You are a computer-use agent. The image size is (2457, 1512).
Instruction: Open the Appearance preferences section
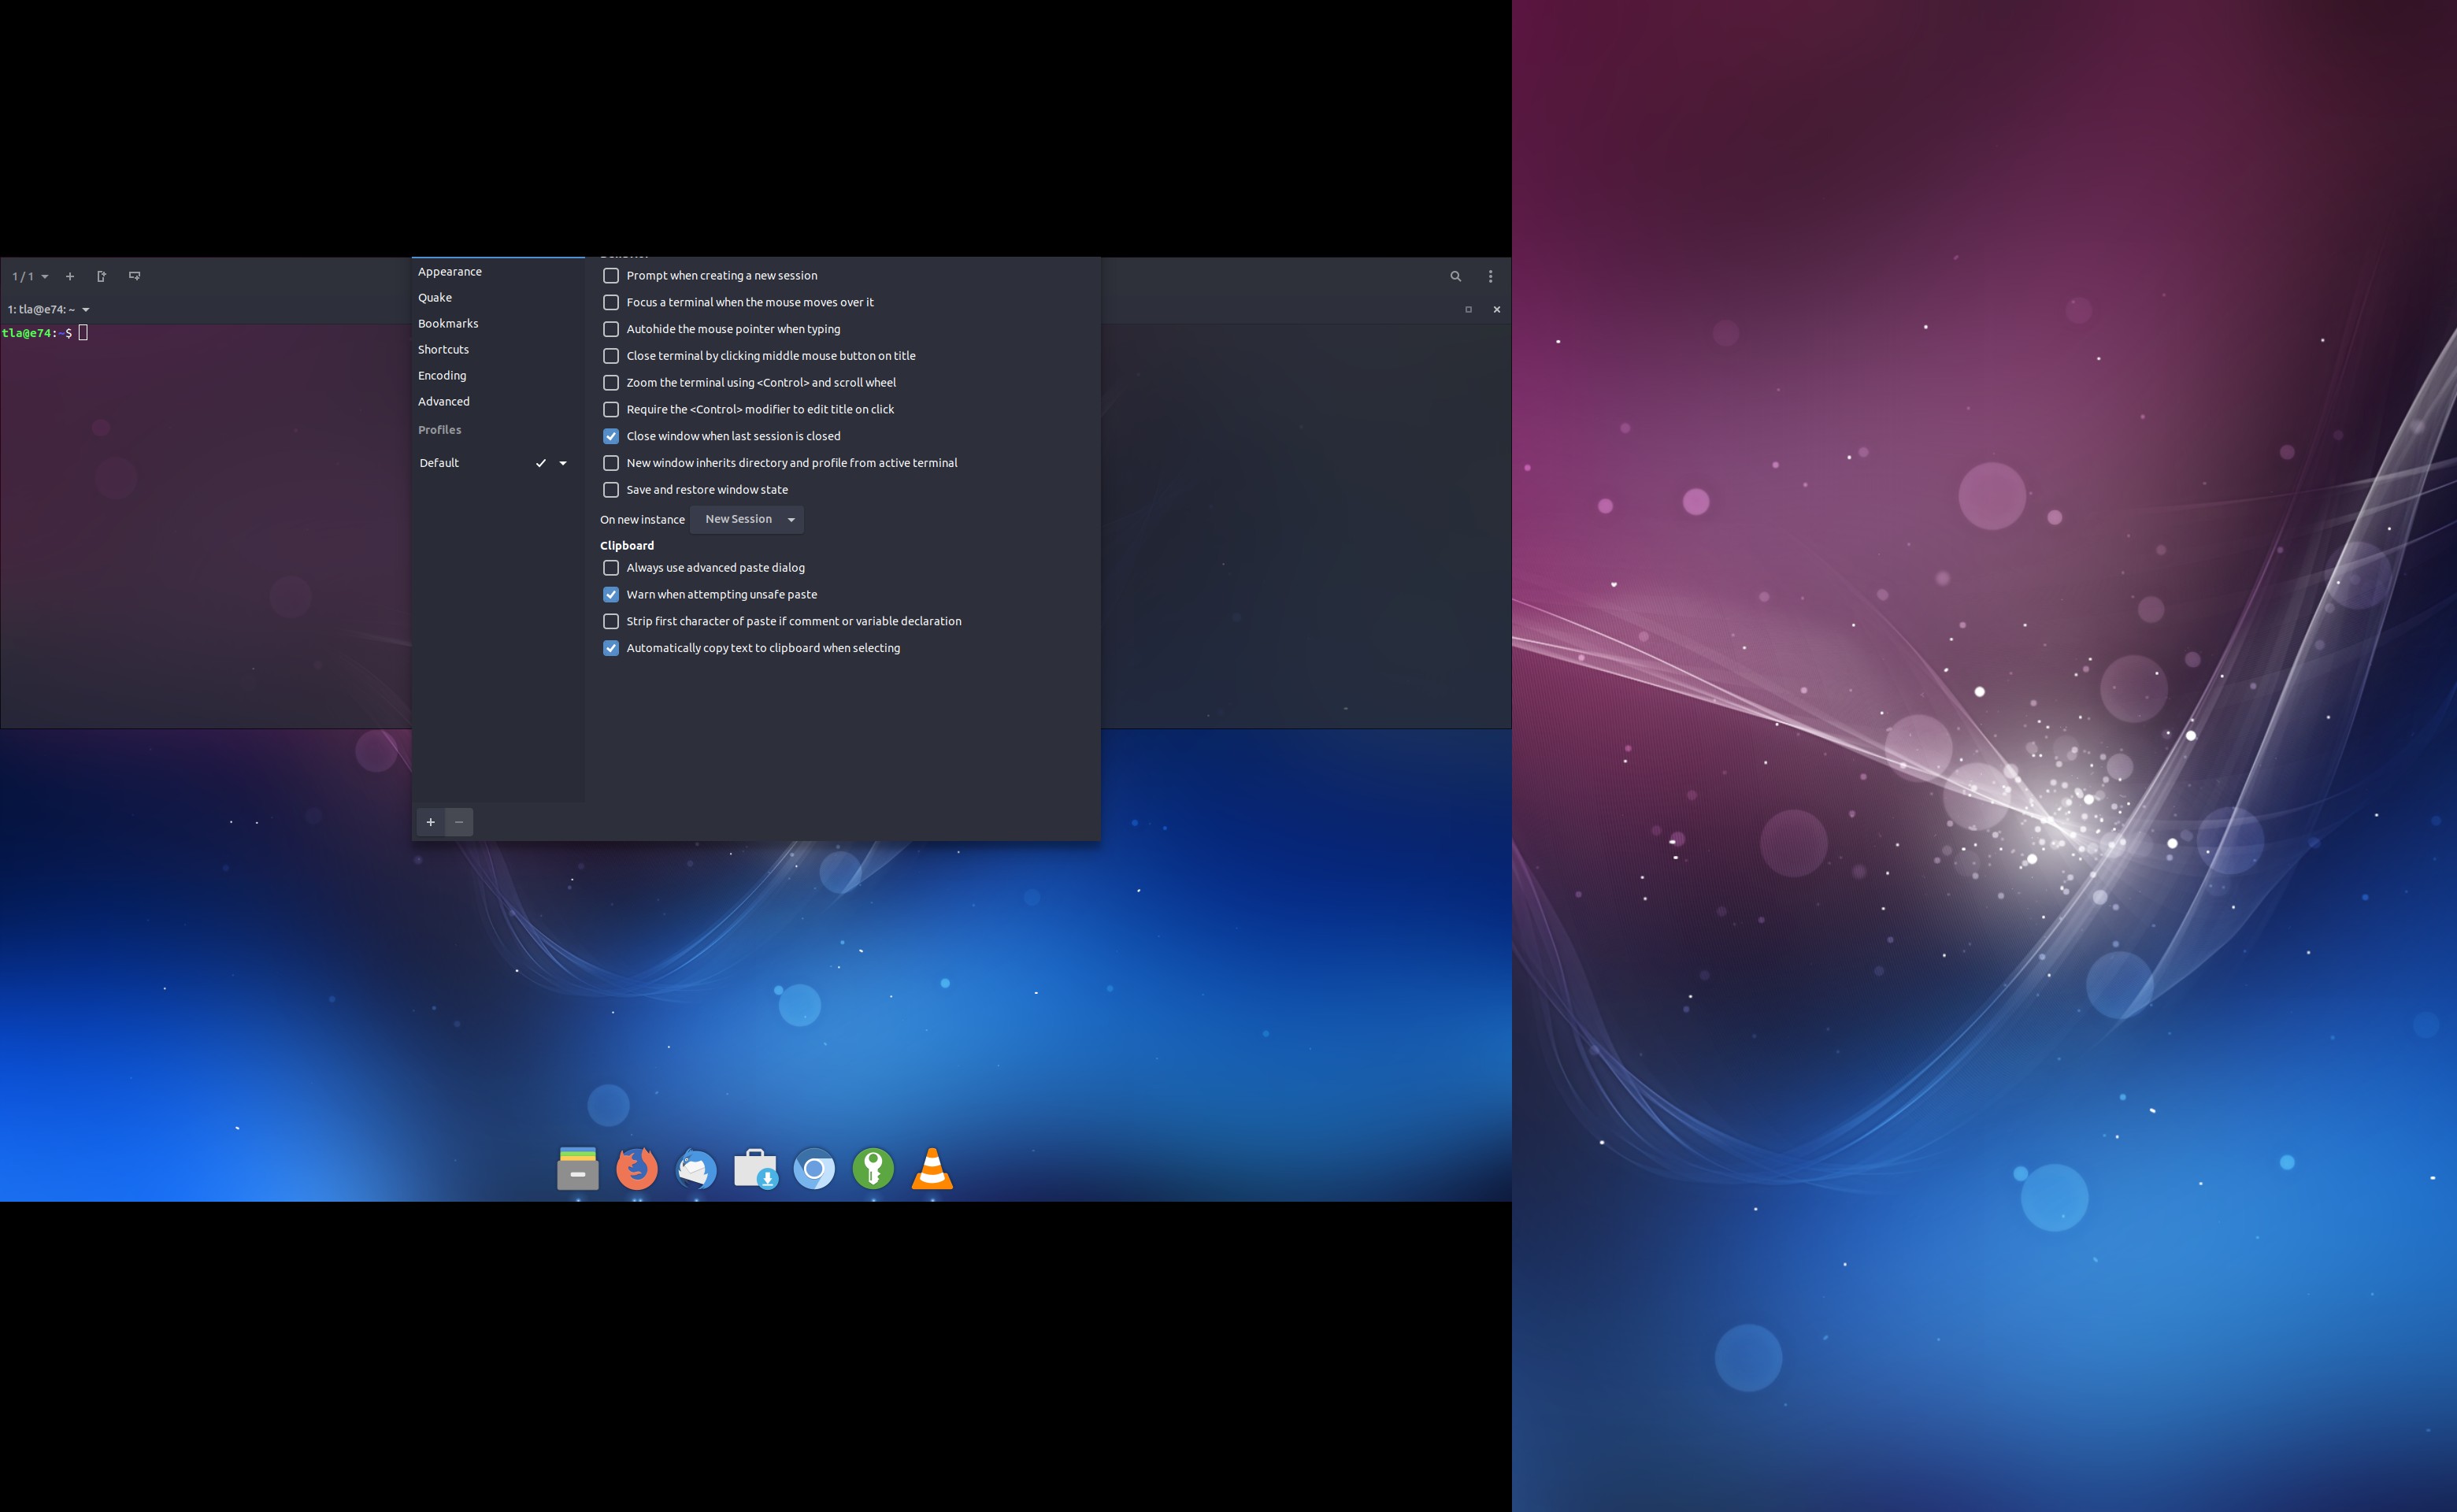pyautogui.click(x=450, y=271)
